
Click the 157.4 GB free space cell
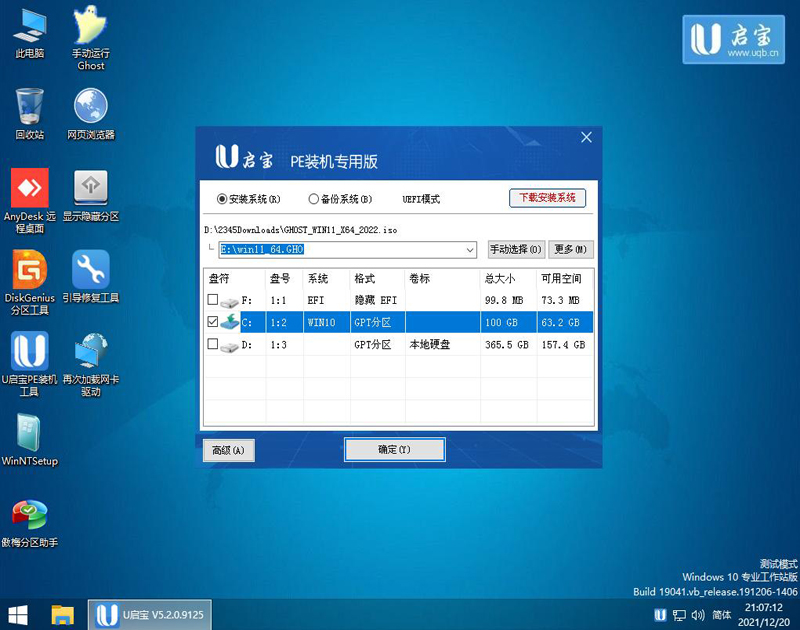point(563,345)
